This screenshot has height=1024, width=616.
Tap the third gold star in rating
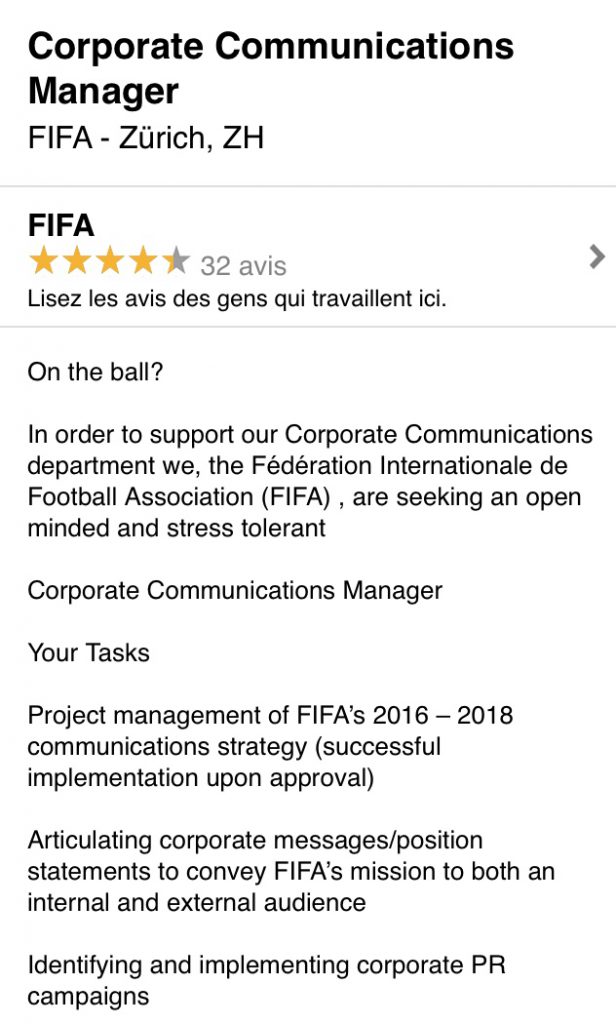[x=110, y=263]
